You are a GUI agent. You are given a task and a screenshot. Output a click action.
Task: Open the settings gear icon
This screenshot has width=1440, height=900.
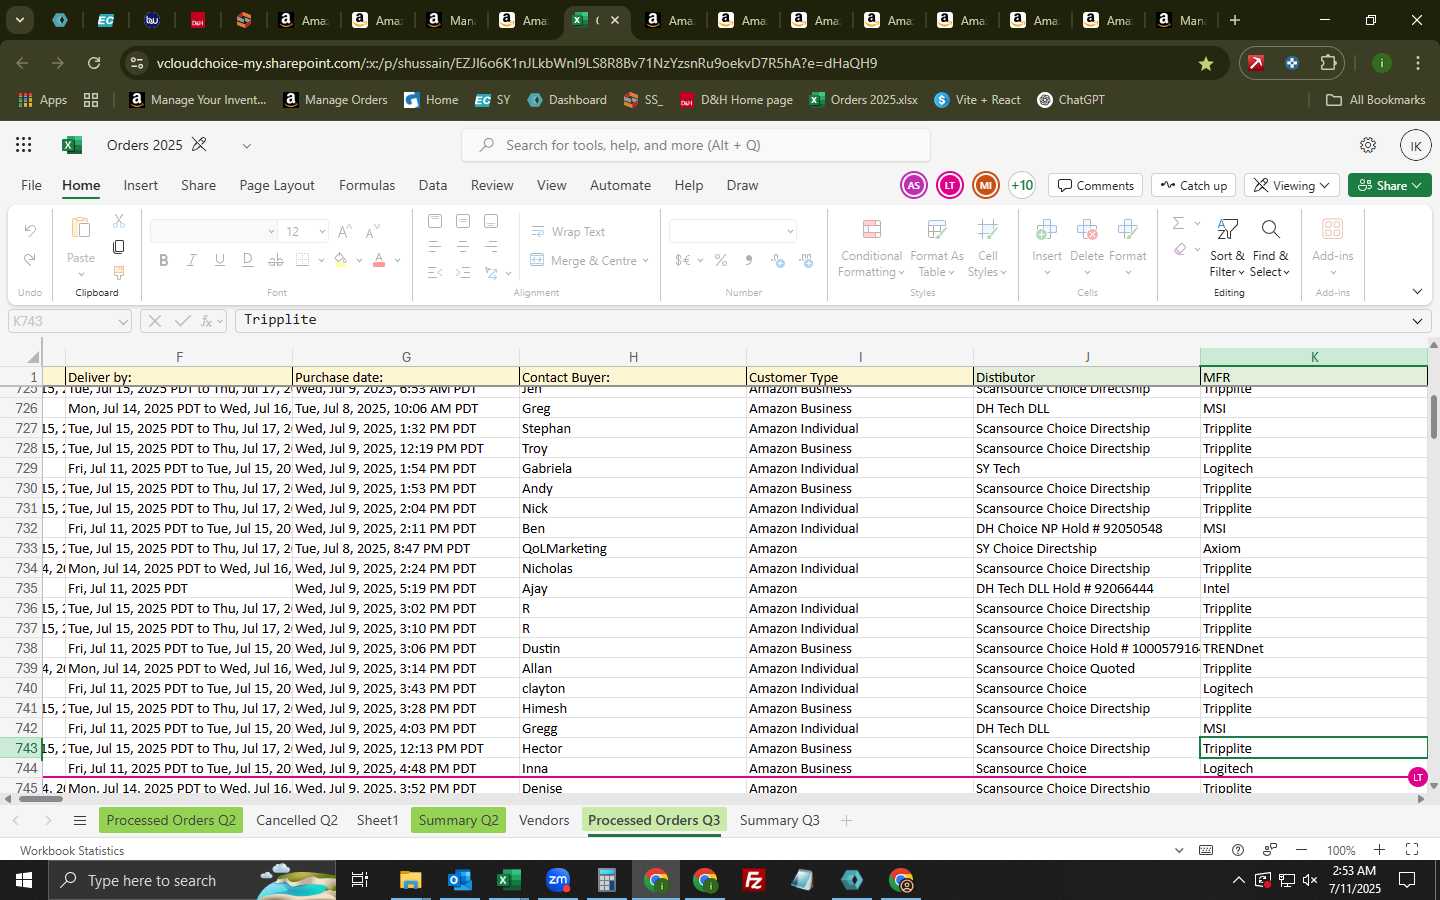(1368, 145)
